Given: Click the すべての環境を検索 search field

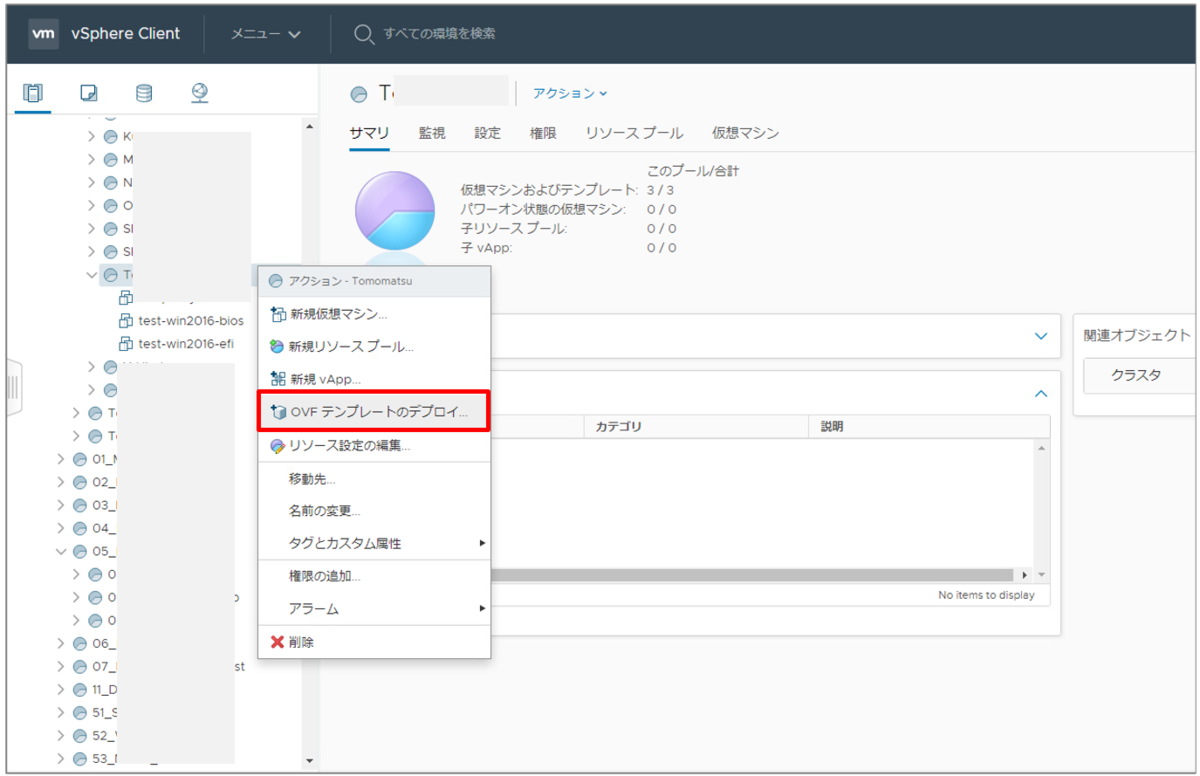Looking at the screenshot, I should 440,34.
